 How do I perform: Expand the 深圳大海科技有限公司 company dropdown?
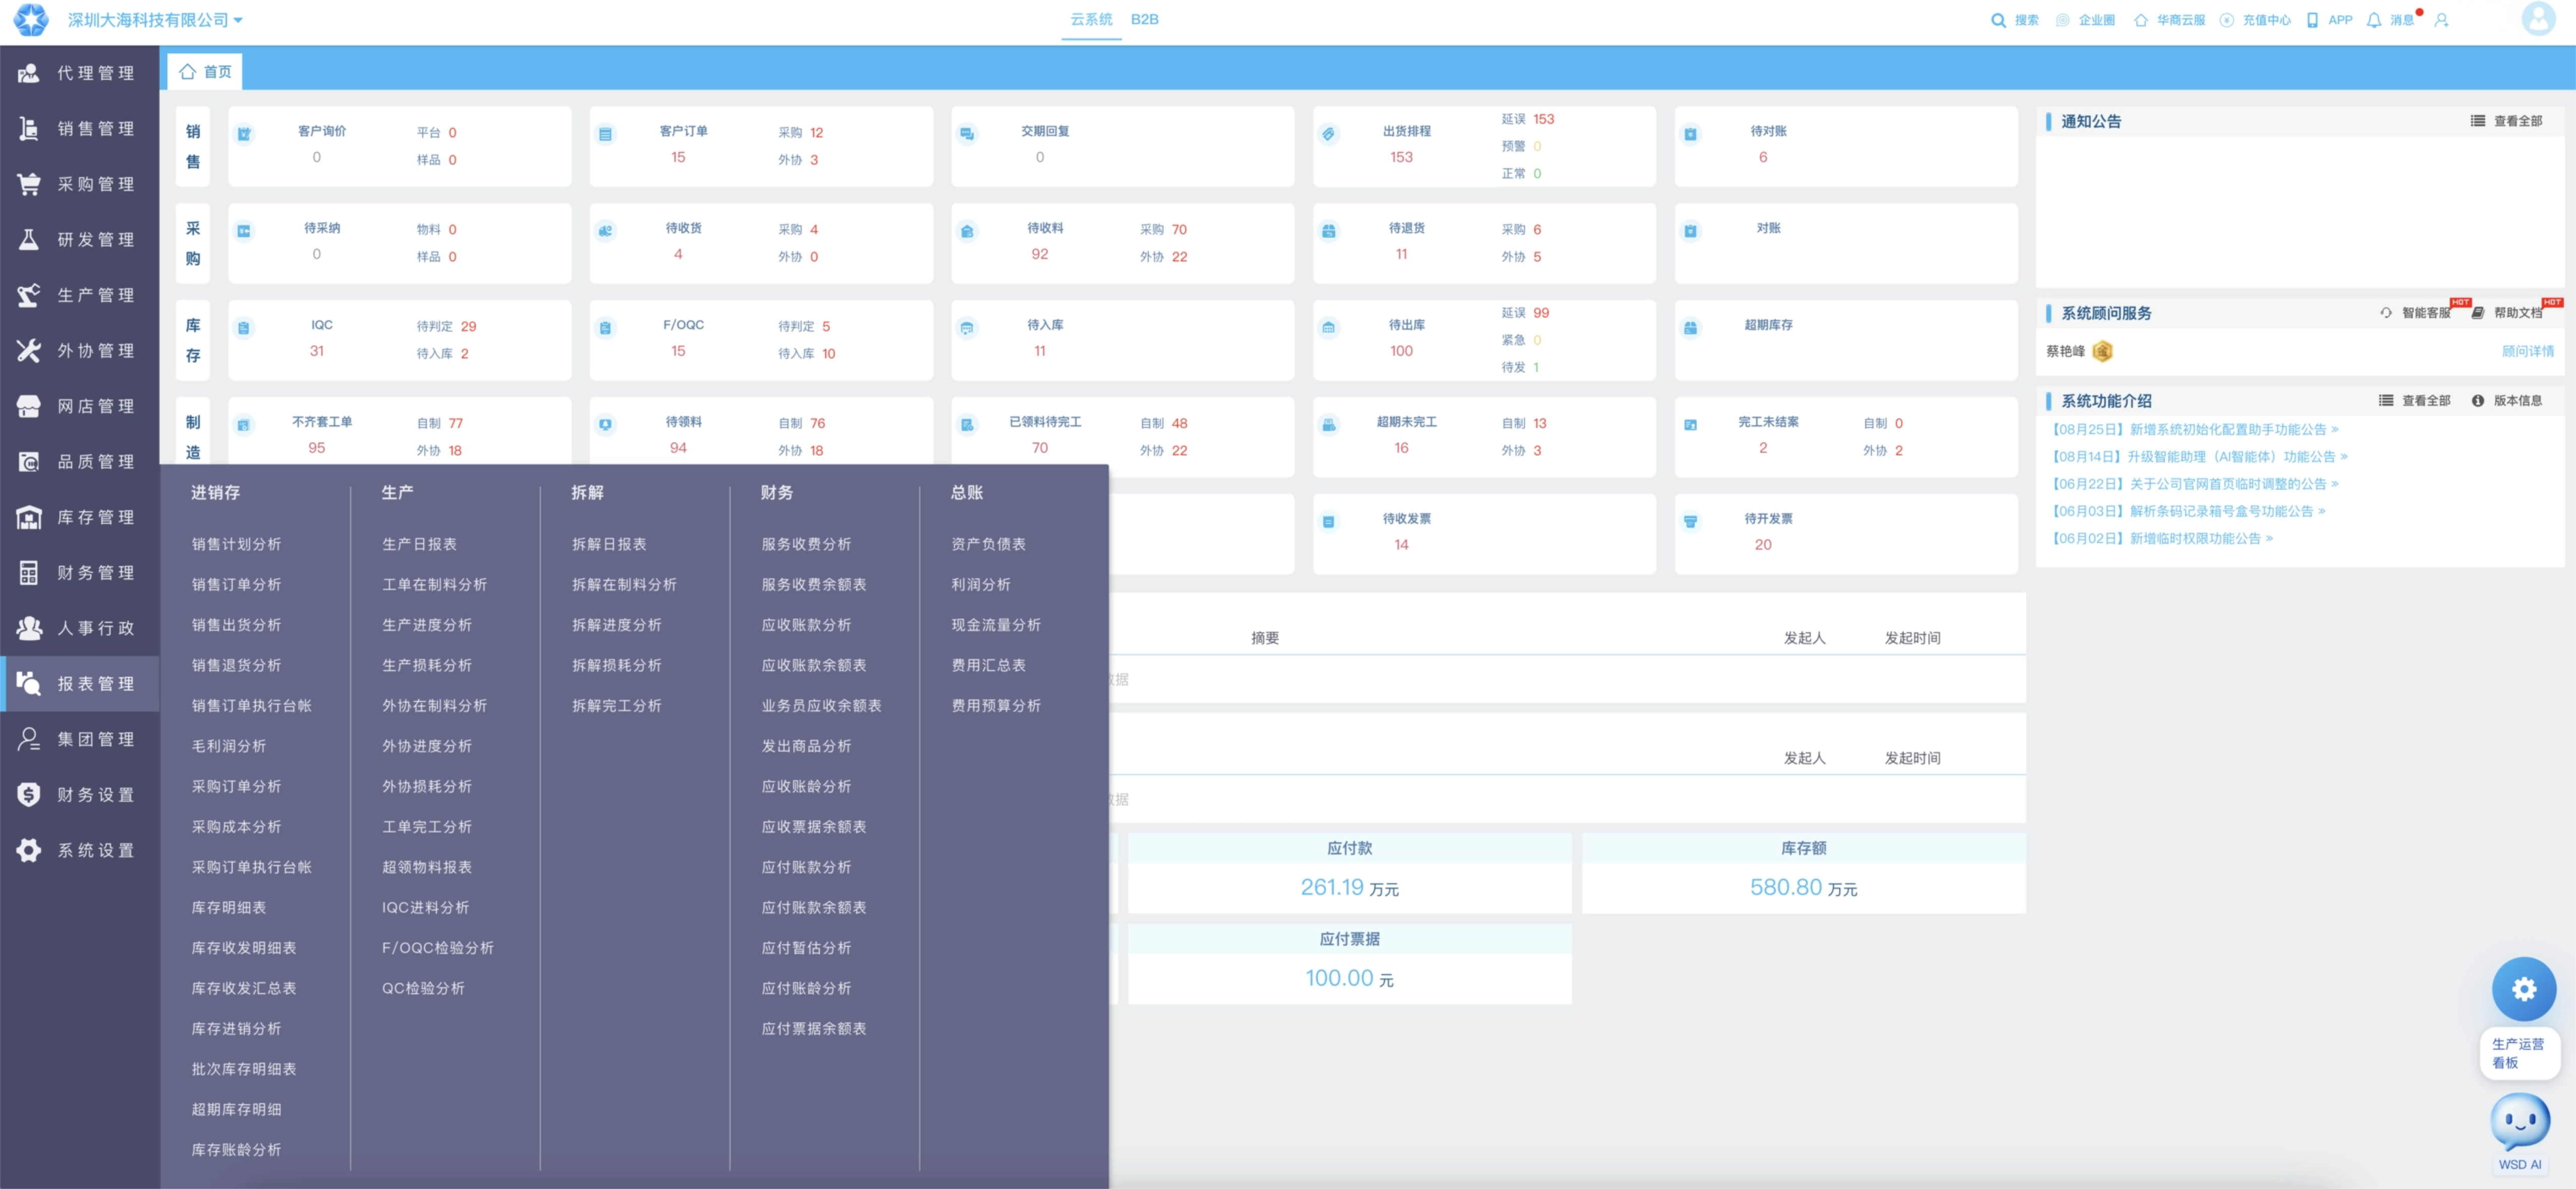[x=155, y=20]
